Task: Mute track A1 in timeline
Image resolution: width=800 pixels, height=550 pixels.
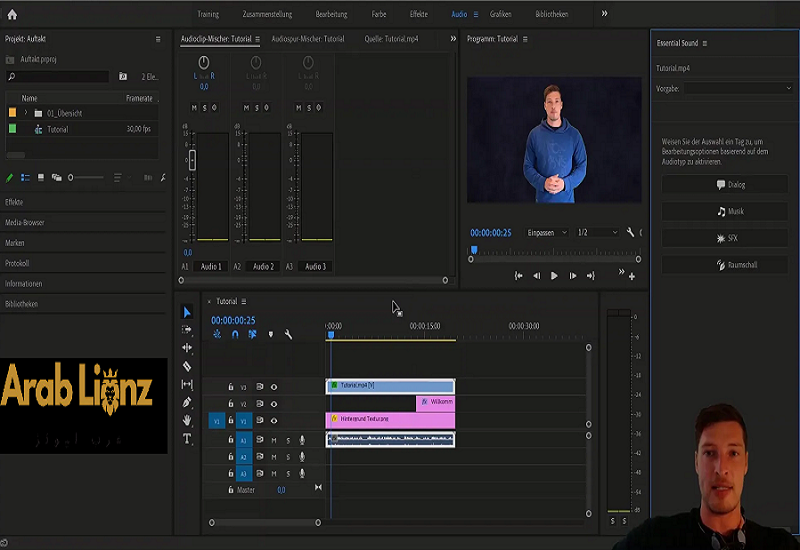Action: pyautogui.click(x=274, y=440)
